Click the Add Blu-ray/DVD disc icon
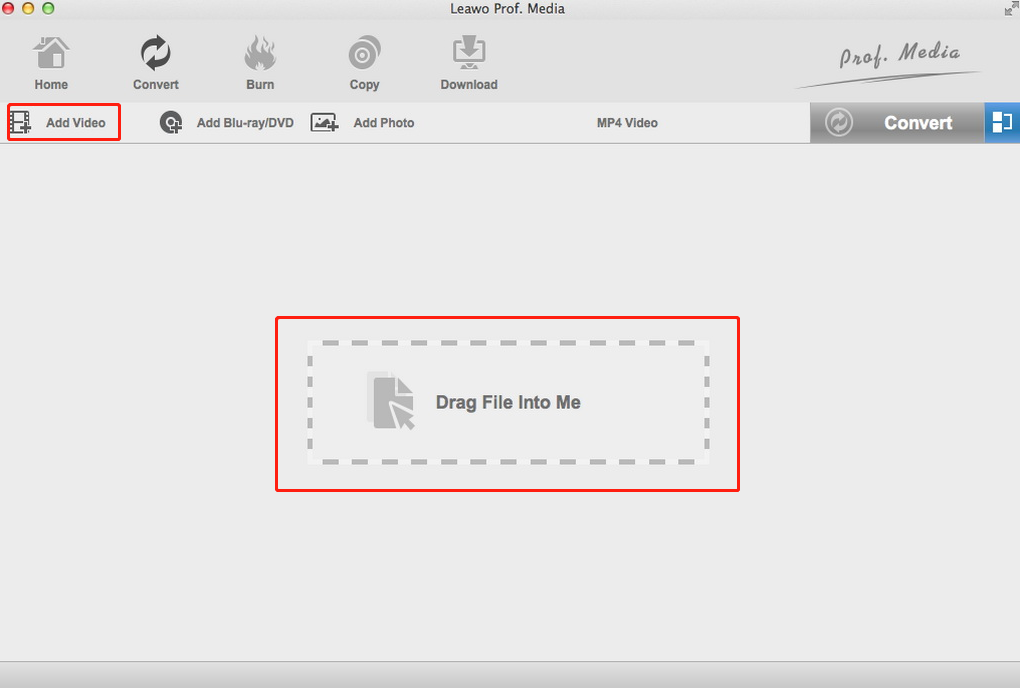This screenshot has width=1020, height=688. (171, 122)
